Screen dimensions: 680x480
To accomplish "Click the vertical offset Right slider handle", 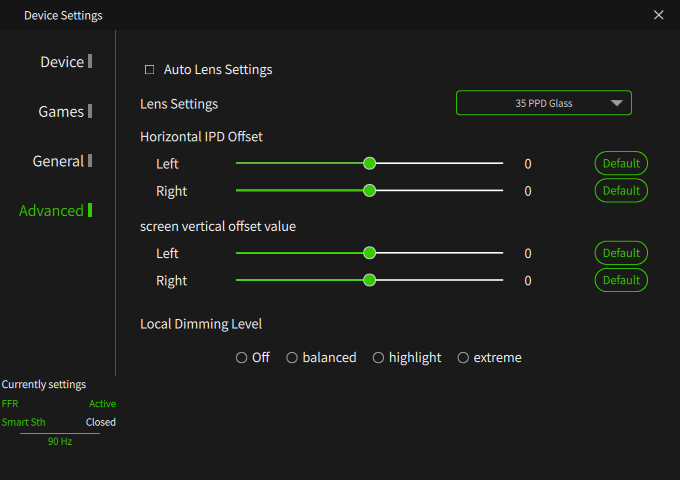I will click(x=369, y=280).
